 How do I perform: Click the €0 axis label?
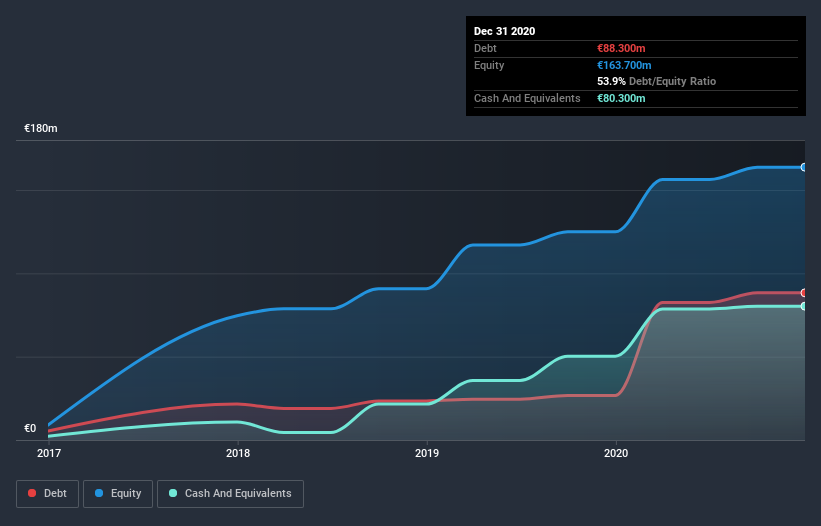coord(30,428)
